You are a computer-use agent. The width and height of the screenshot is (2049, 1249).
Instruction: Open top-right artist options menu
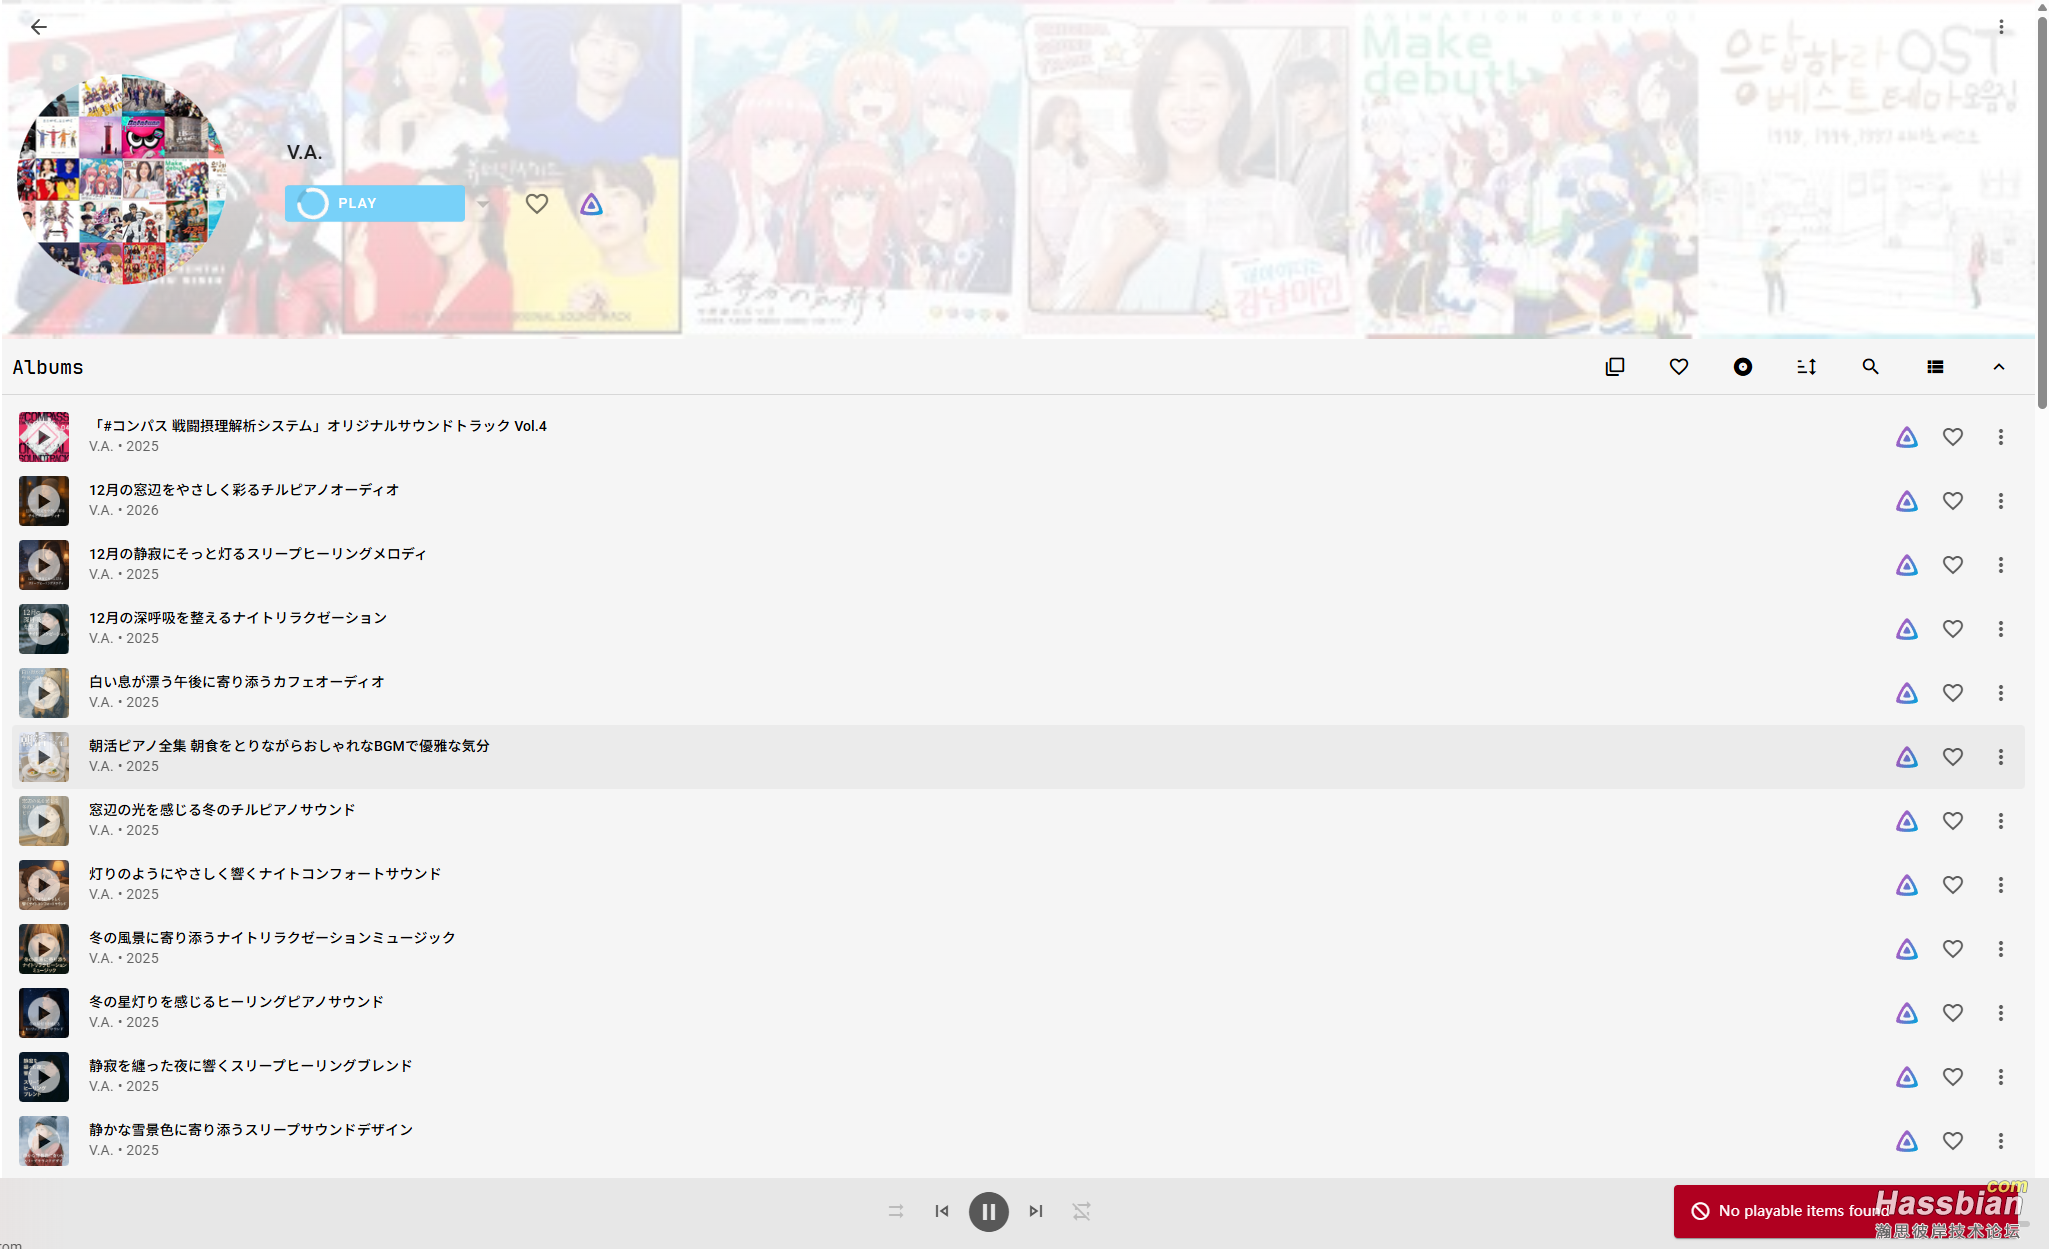point(2001,27)
